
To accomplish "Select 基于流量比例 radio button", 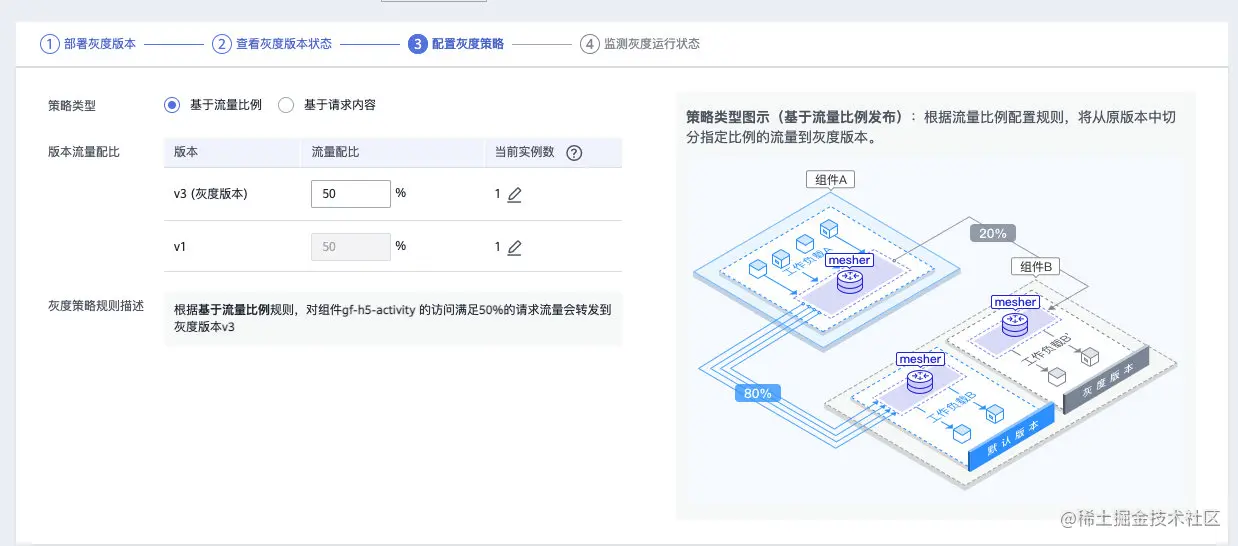I will coord(172,104).
